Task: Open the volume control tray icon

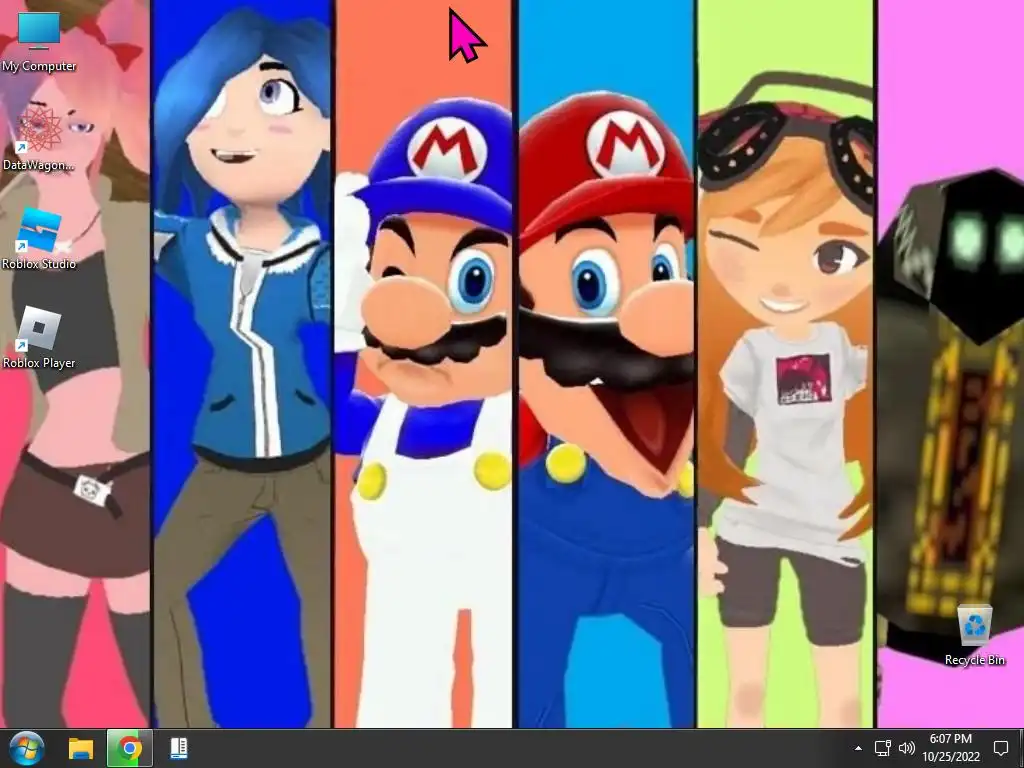Action: (x=906, y=748)
